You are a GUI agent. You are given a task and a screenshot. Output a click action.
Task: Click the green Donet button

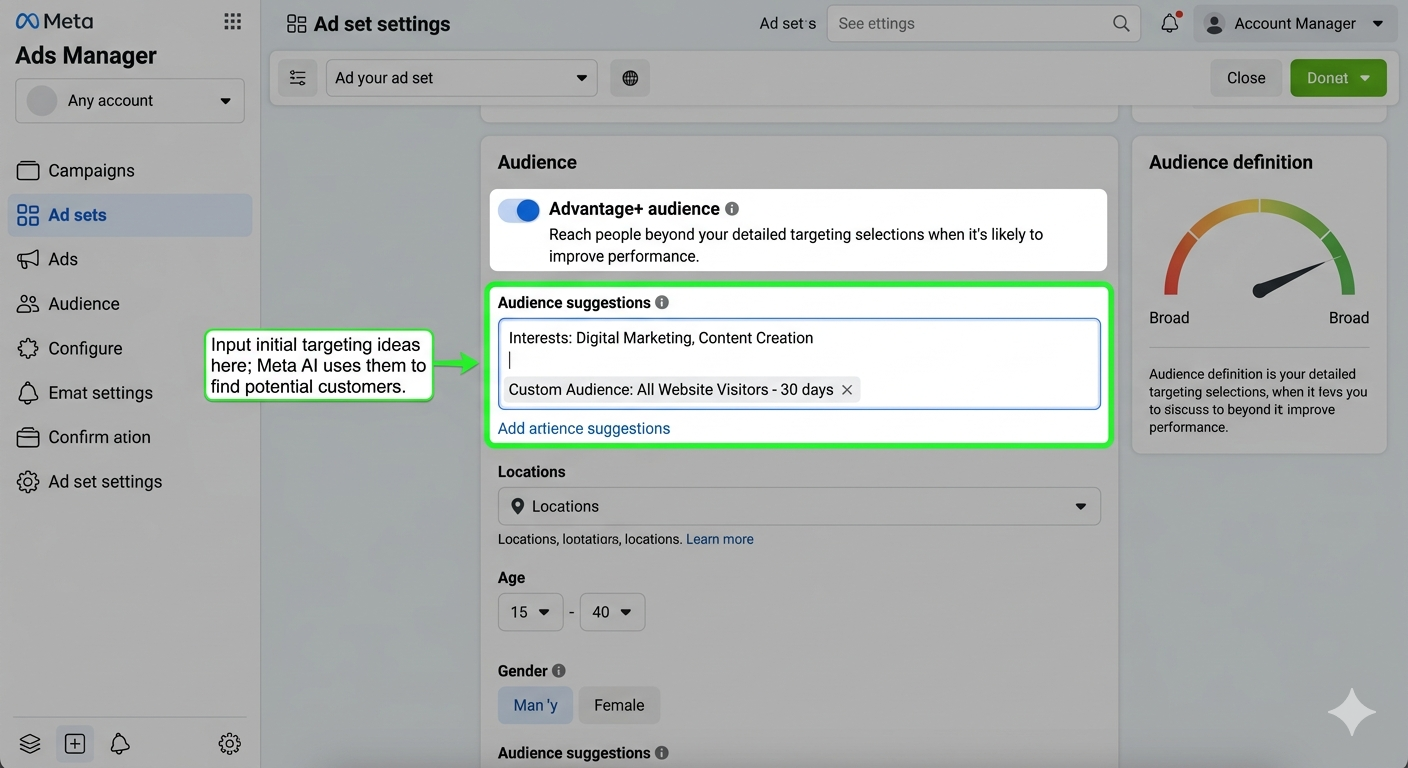[1338, 78]
